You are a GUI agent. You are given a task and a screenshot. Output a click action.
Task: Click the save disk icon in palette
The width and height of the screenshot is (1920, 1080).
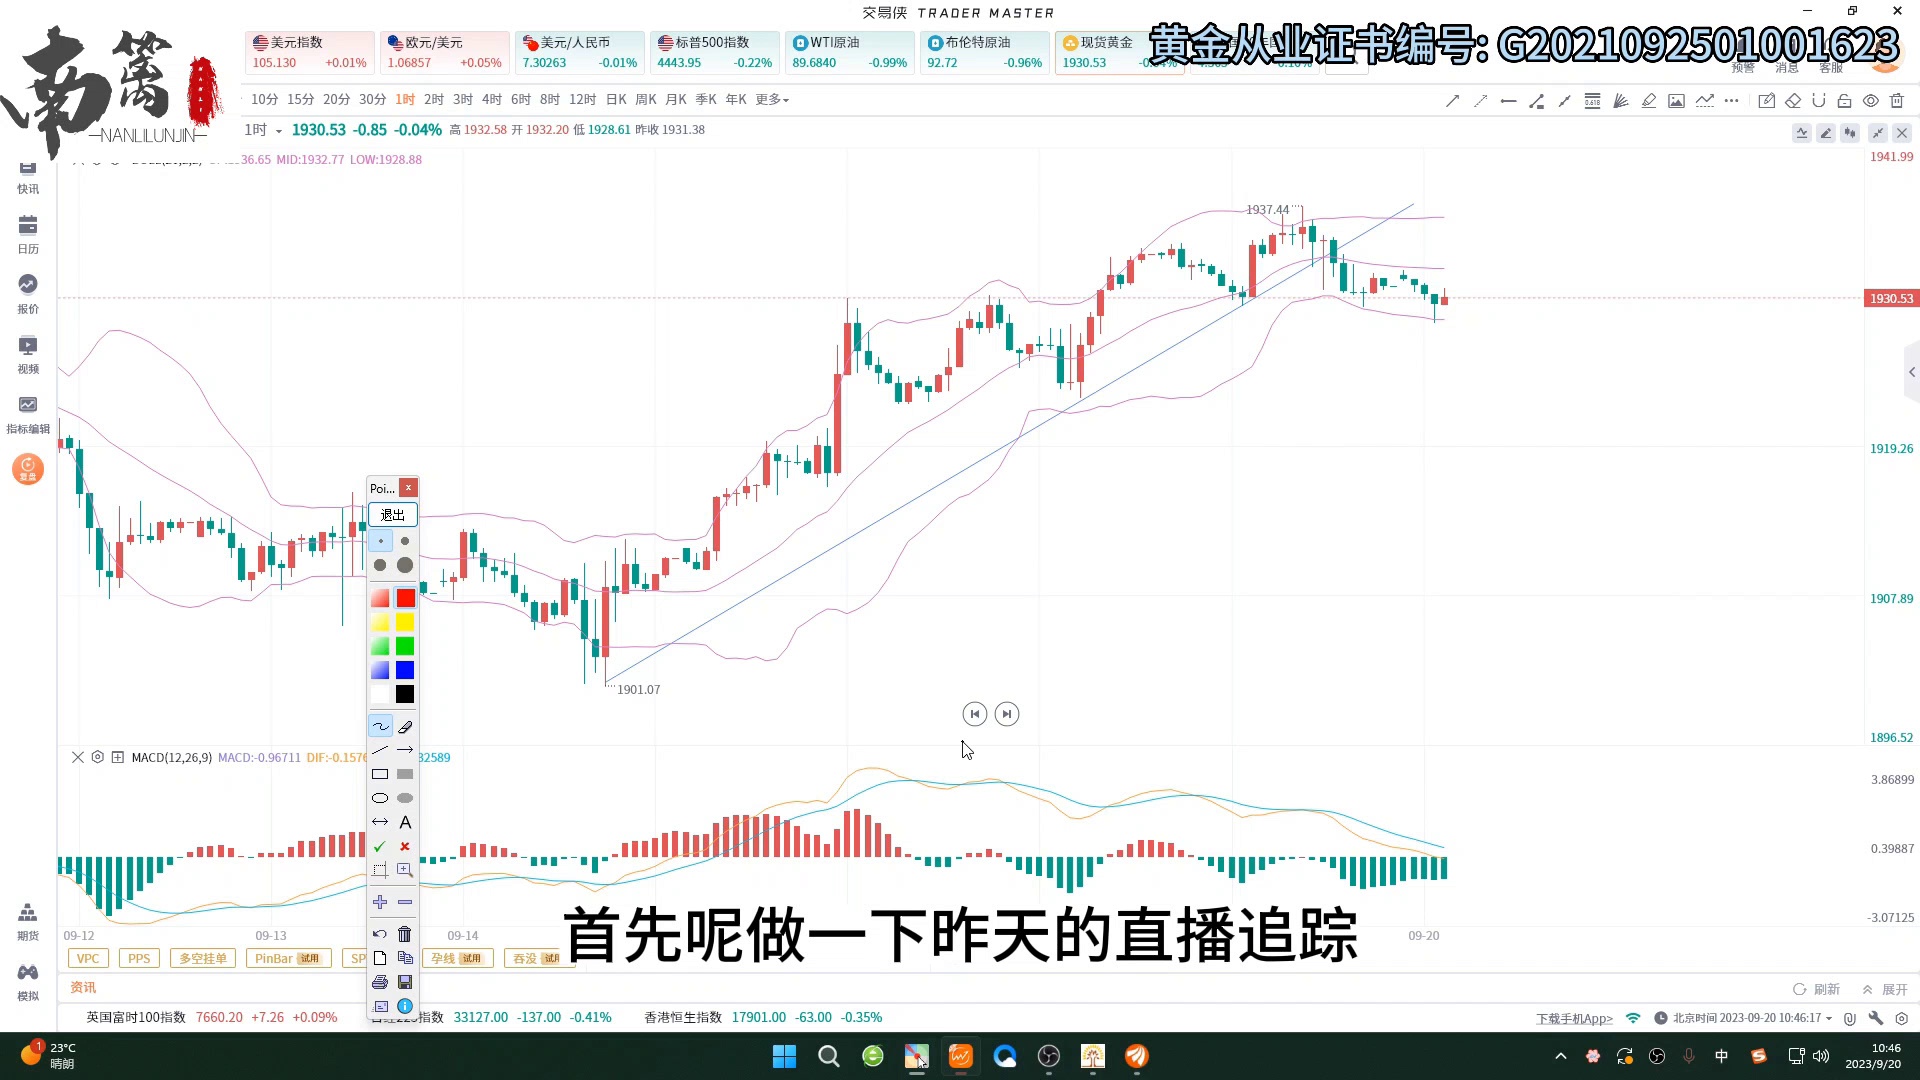point(405,983)
